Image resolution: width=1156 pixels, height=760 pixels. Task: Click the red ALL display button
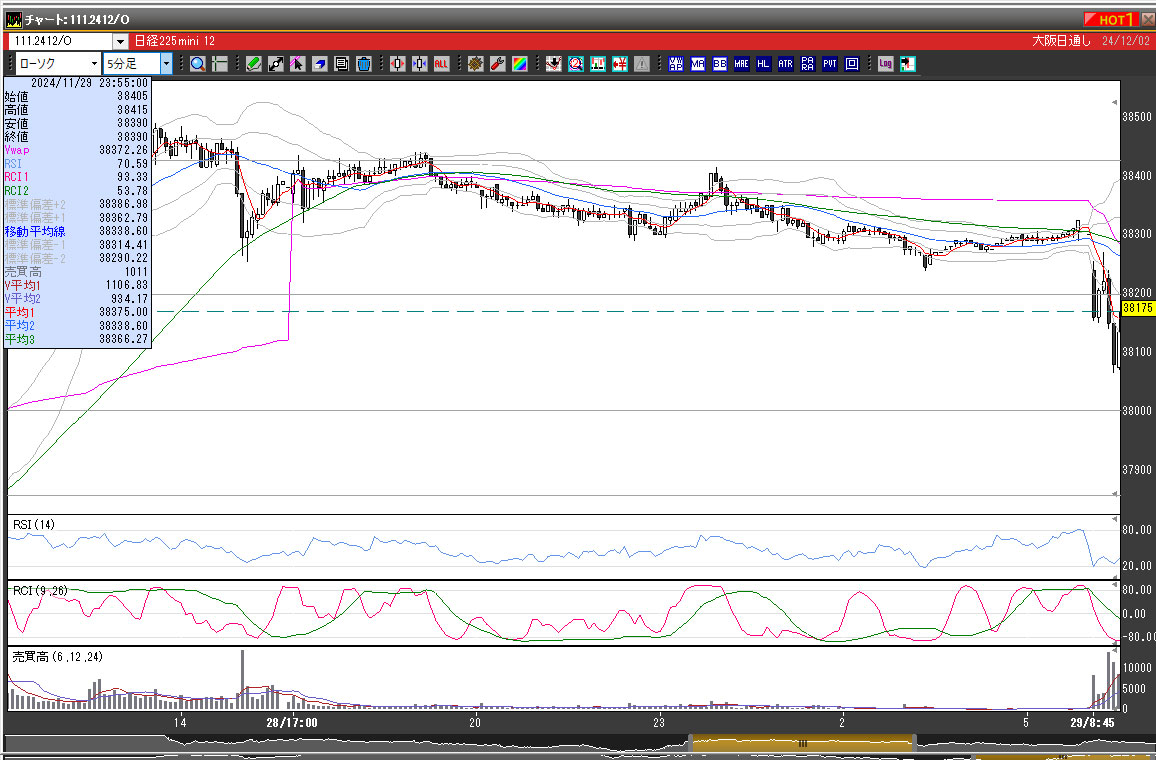pyautogui.click(x=441, y=64)
